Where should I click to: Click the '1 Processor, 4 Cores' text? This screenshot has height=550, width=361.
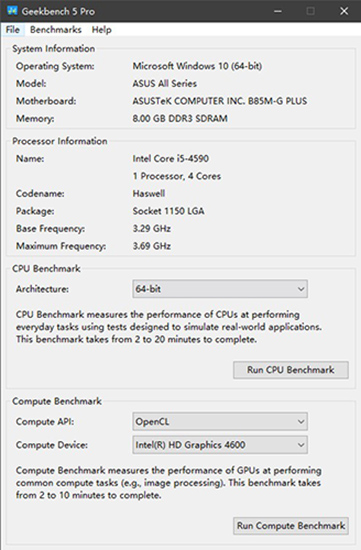pyautogui.click(x=177, y=176)
